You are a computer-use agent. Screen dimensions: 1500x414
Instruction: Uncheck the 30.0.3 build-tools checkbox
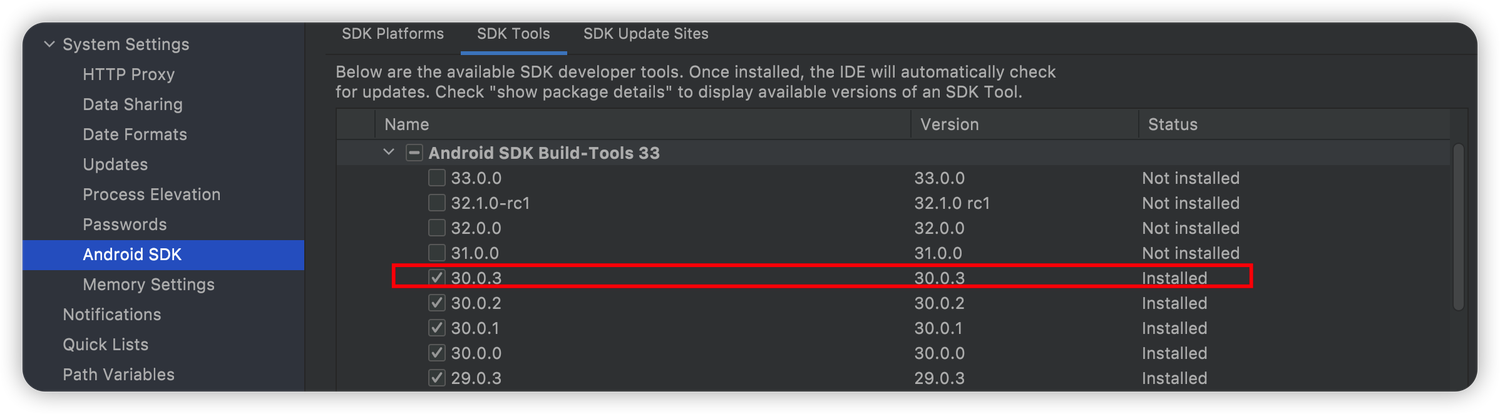pyautogui.click(x=437, y=278)
